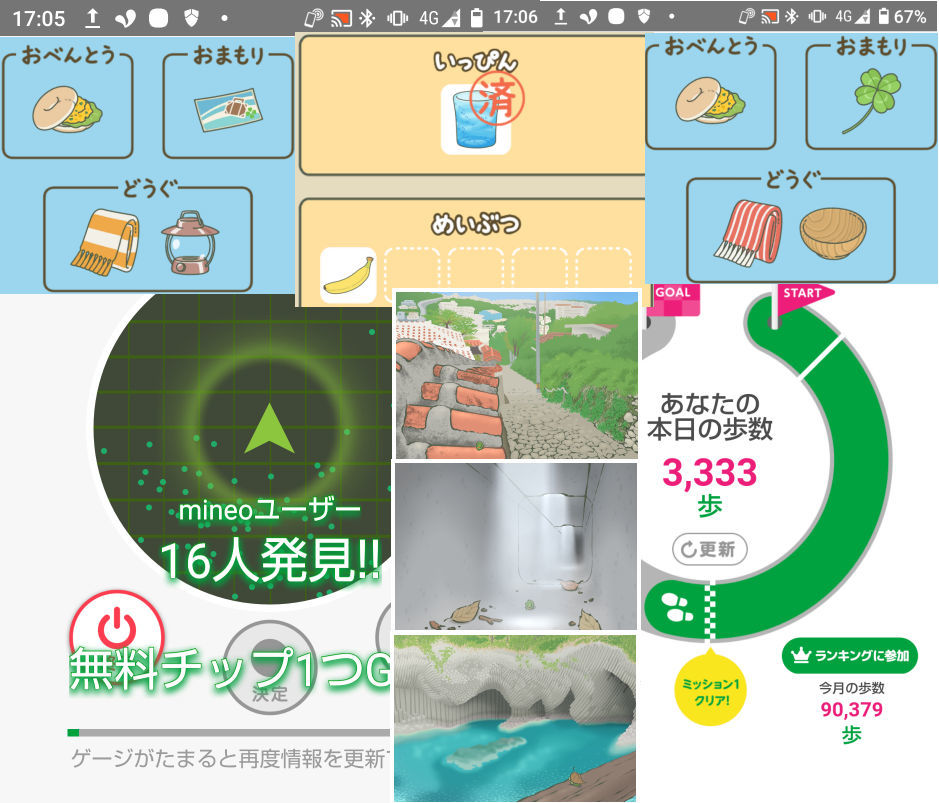Tap the 17:05 clock in status bar
This screenshot has height=803, width=939.
[x=38, y=19]
